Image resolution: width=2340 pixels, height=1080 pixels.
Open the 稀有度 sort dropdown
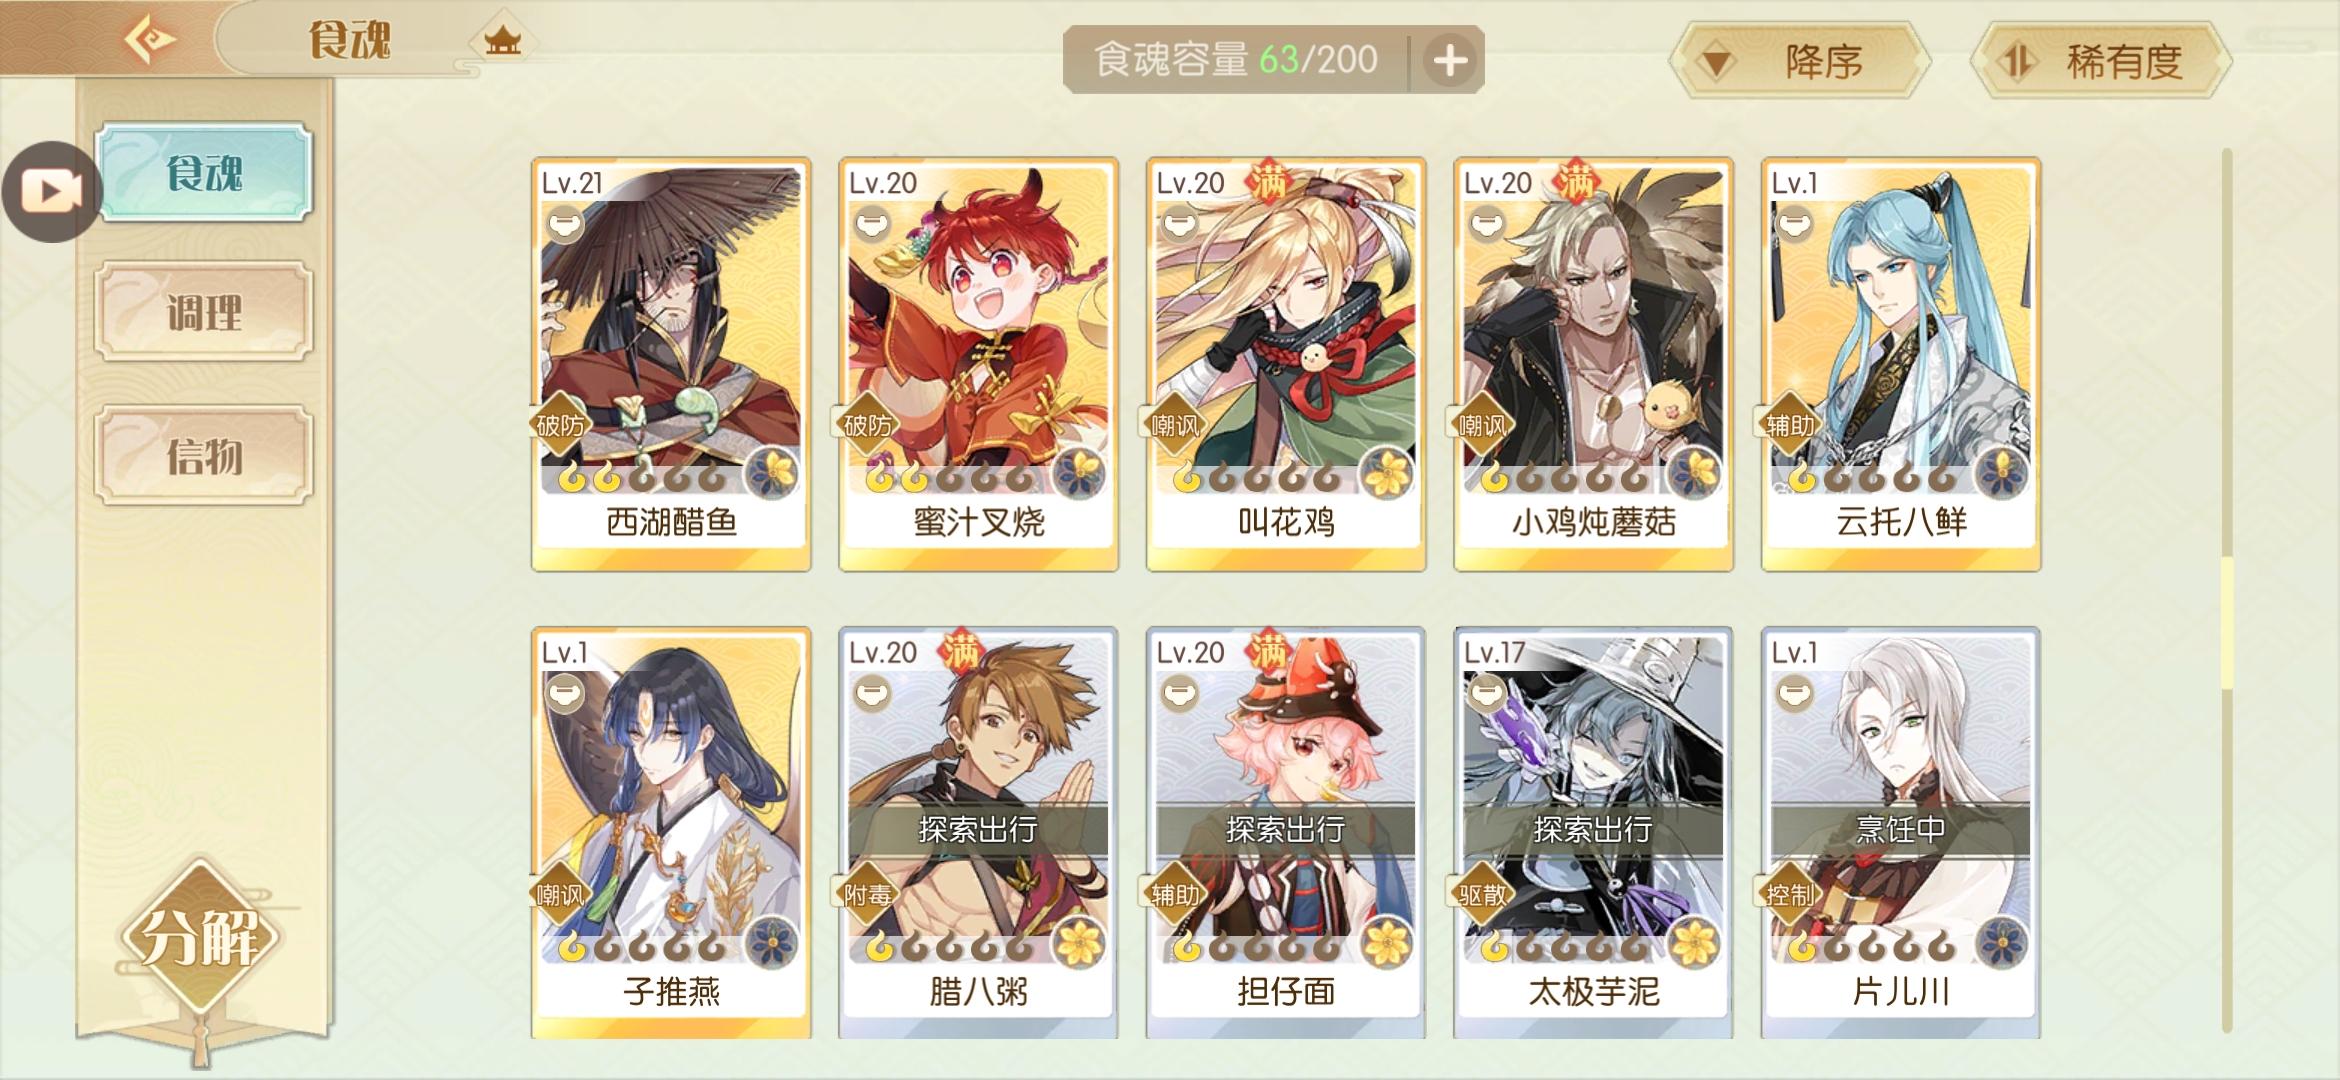tap(2100, 61)
